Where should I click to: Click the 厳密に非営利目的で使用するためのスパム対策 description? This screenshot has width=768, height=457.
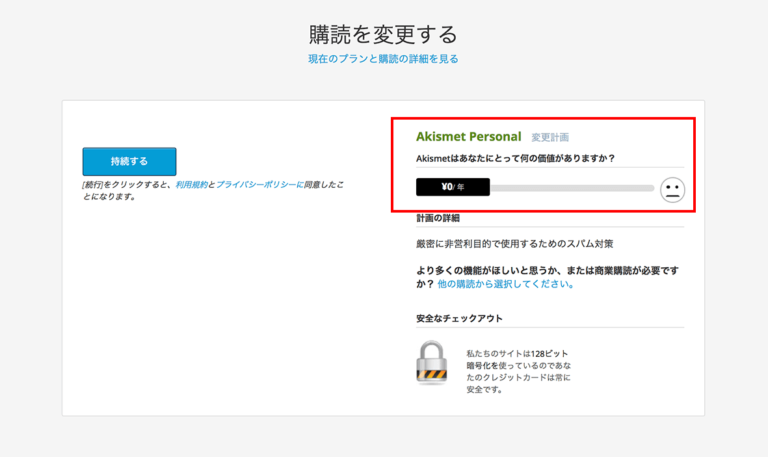pyautogui.click(x=515, y=244)
